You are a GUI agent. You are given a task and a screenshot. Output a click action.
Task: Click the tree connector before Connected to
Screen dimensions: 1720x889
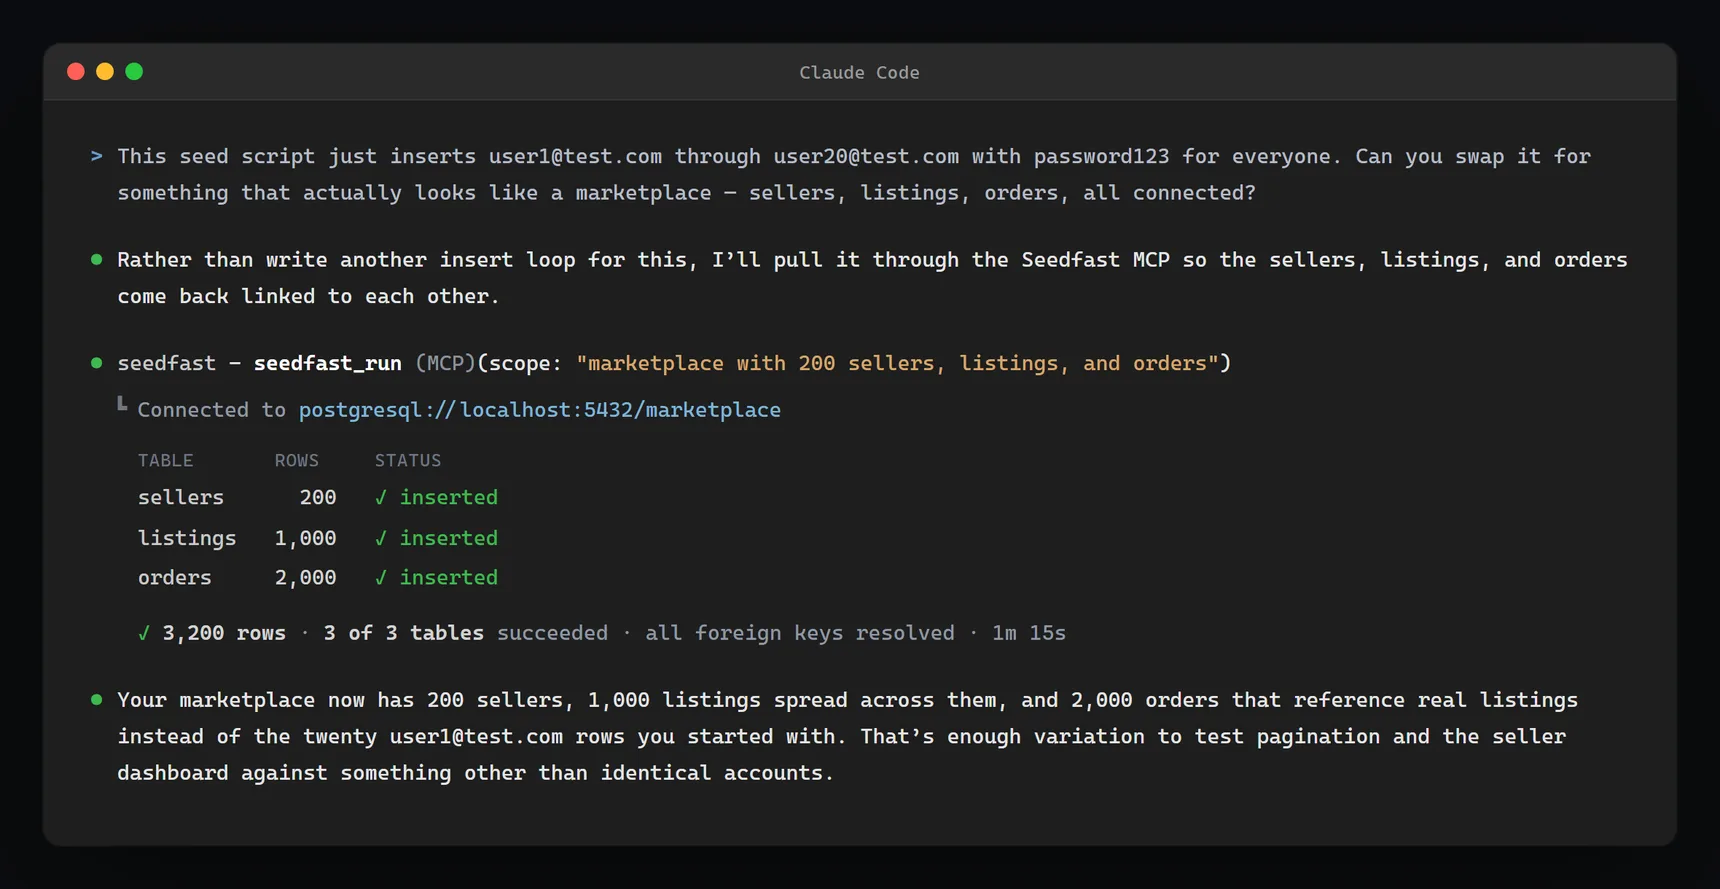pyautogui.click(x=122, y=404)
